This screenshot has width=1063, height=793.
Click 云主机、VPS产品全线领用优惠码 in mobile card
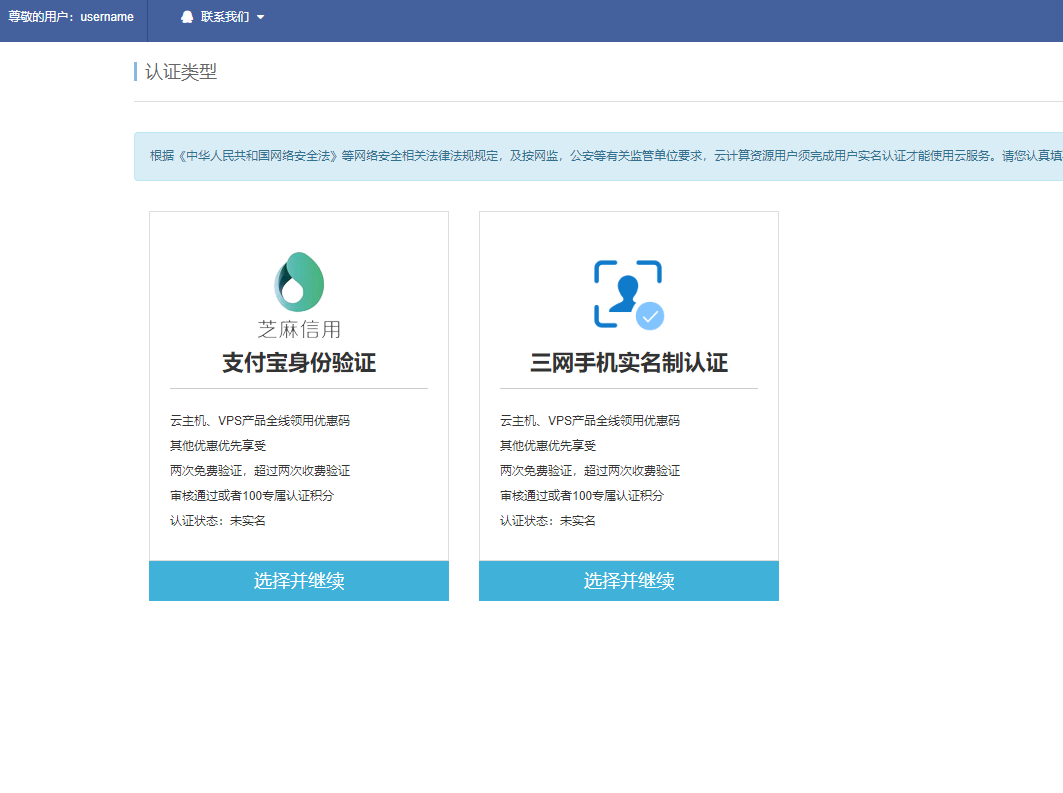[x=590, y=421]
